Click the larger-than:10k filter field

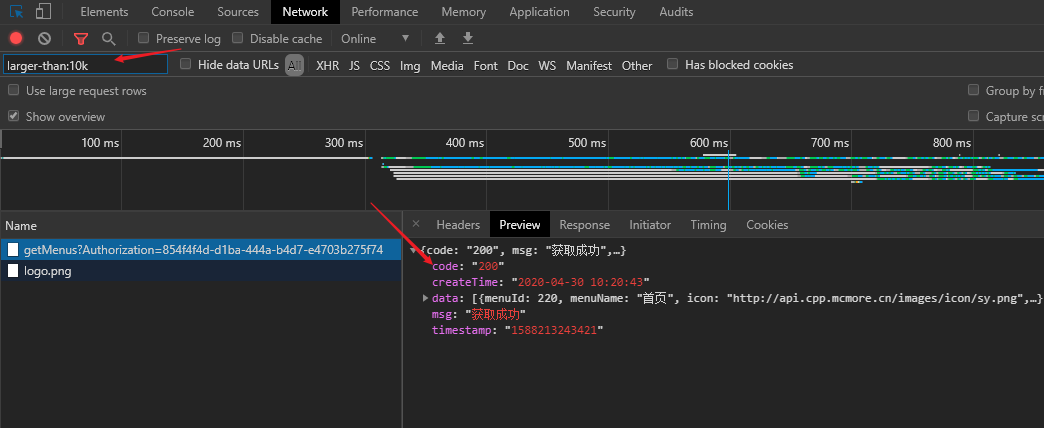coord(85,65)
